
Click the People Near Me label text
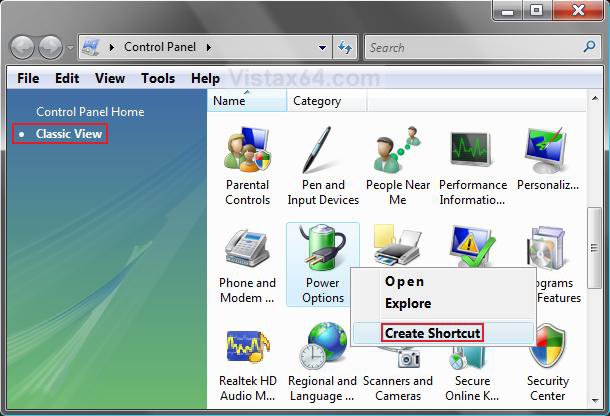398,192
